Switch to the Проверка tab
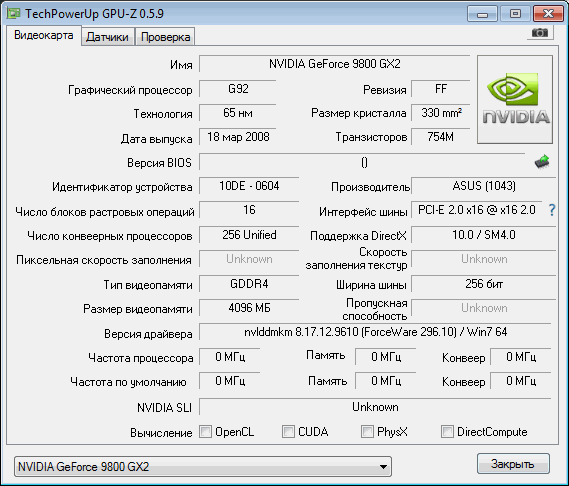The width and height of the screenshot is (569, 486). click(x=165, y=37)
